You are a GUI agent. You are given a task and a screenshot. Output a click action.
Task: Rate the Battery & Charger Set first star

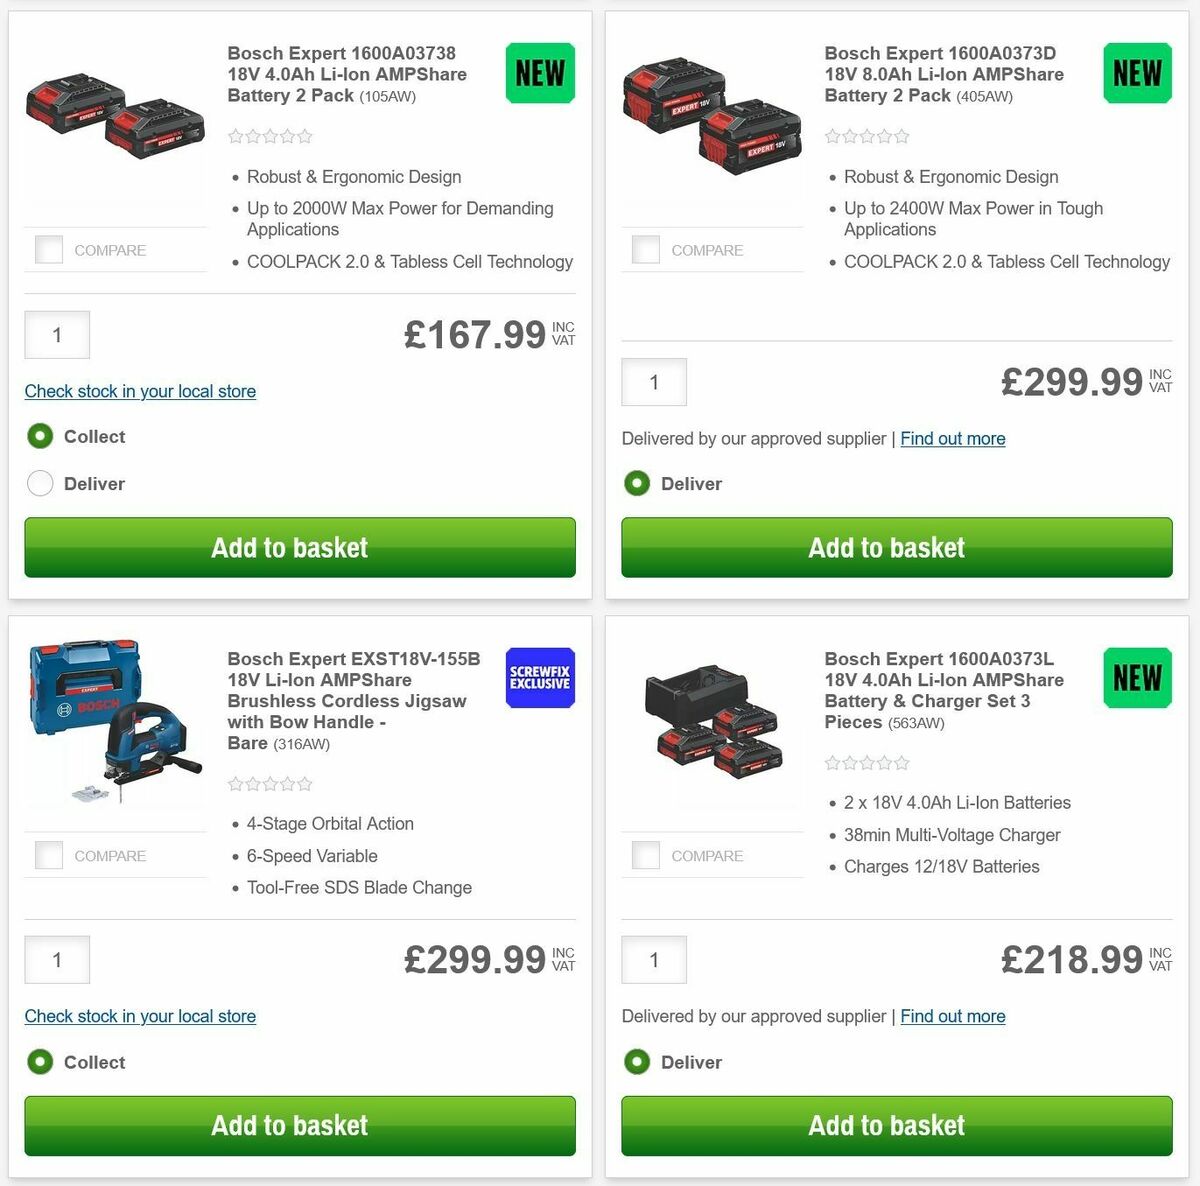[831, 763]
